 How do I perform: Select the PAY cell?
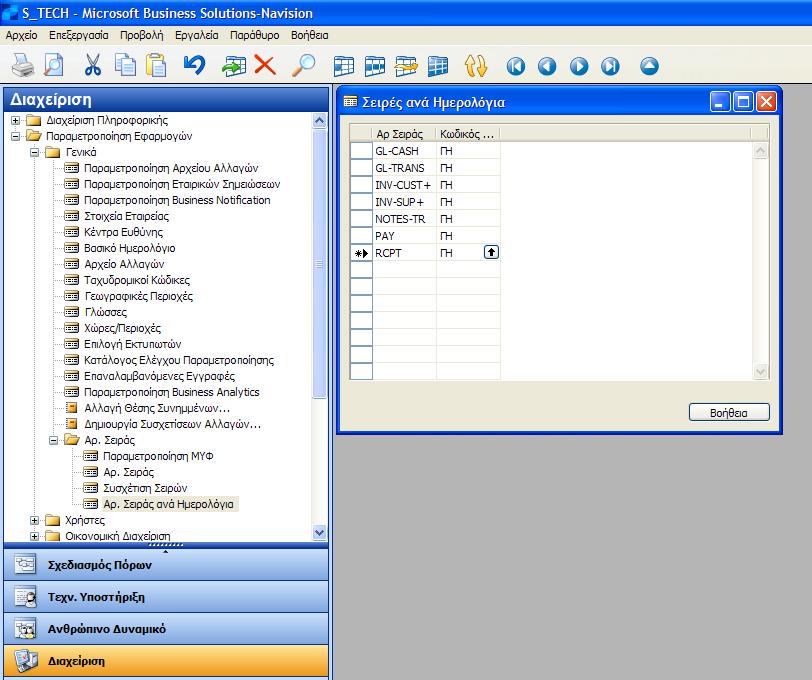coord(404,236)
